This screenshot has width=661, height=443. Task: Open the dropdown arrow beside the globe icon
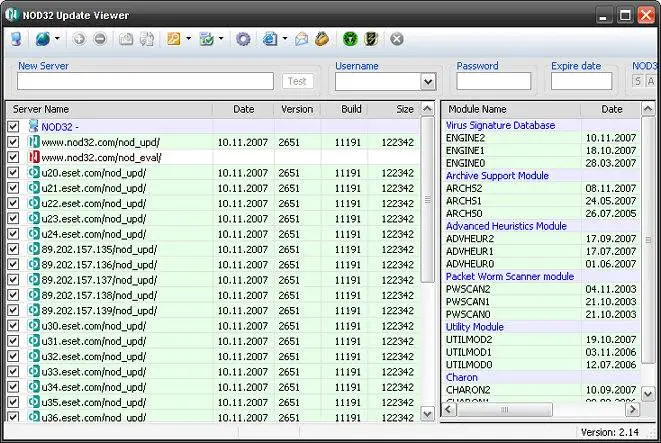click(57, 38)
